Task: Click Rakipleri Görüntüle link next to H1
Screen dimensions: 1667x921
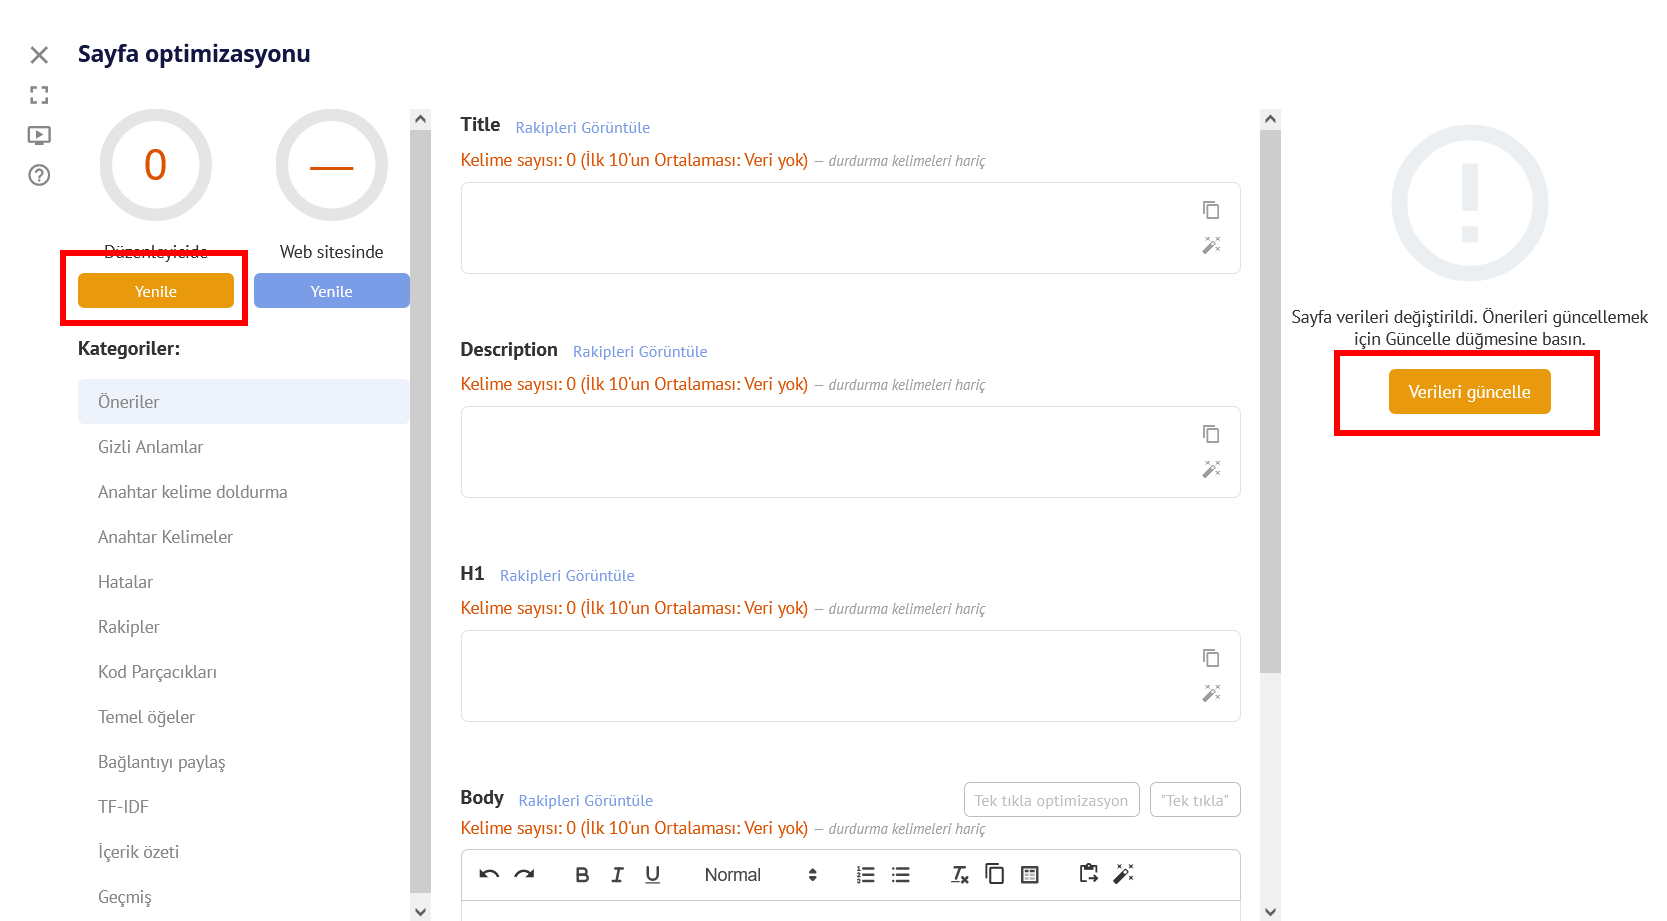Action: point(567,576)
